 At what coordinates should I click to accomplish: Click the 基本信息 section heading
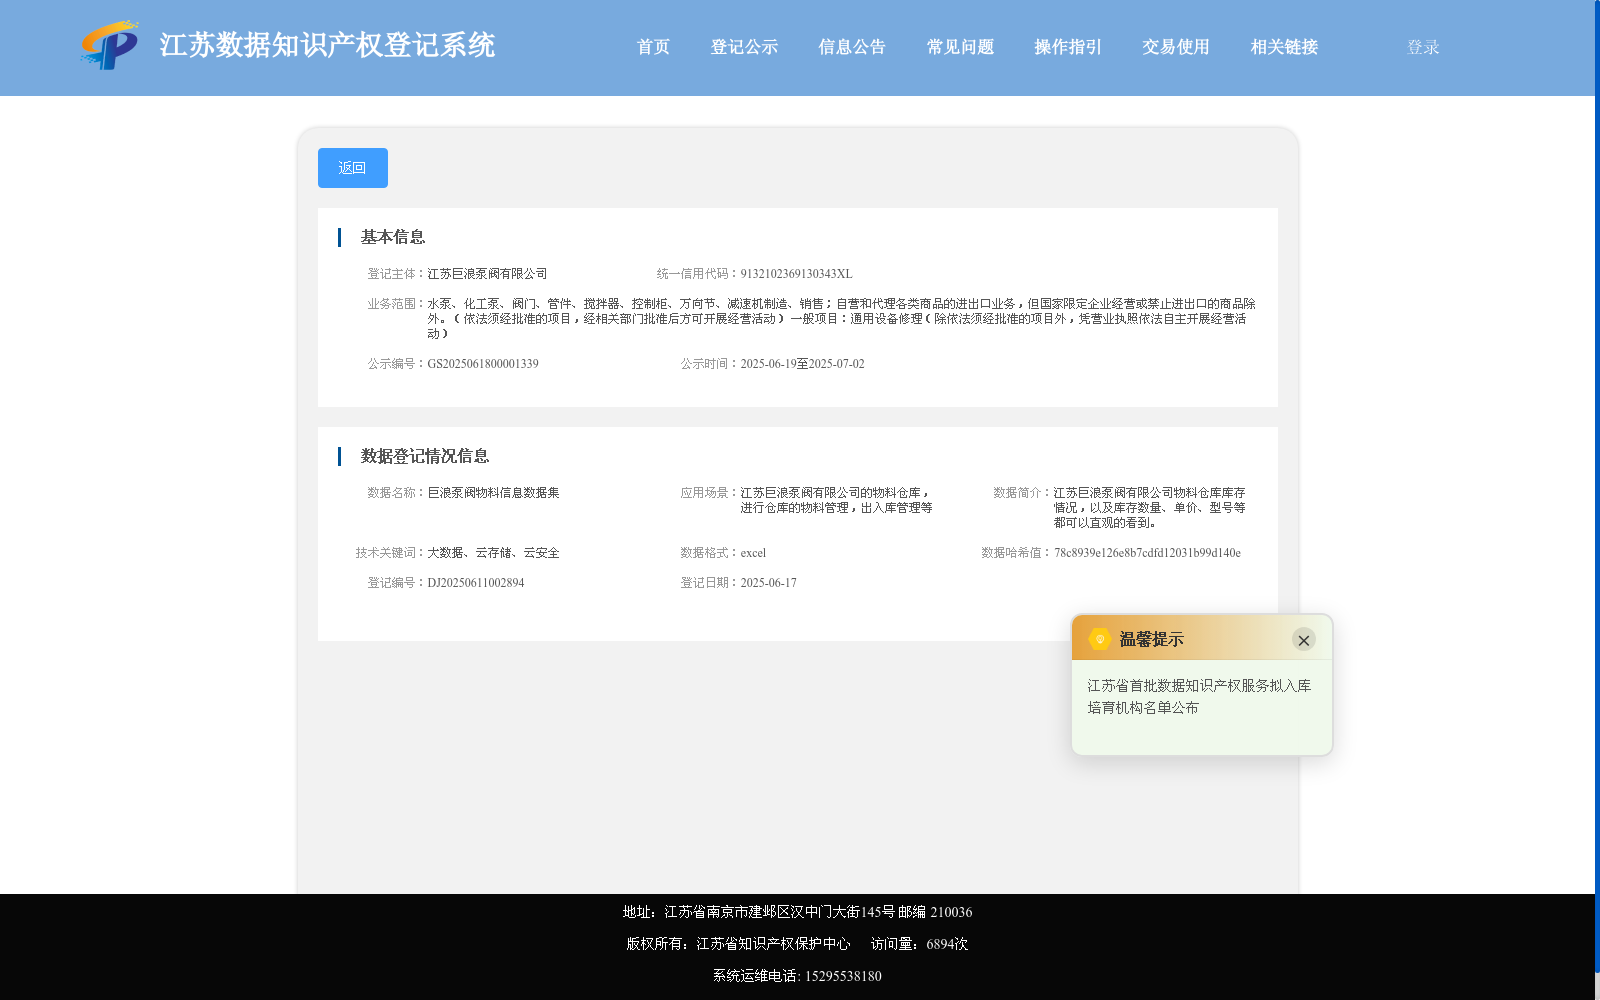(x=393, y=237)
